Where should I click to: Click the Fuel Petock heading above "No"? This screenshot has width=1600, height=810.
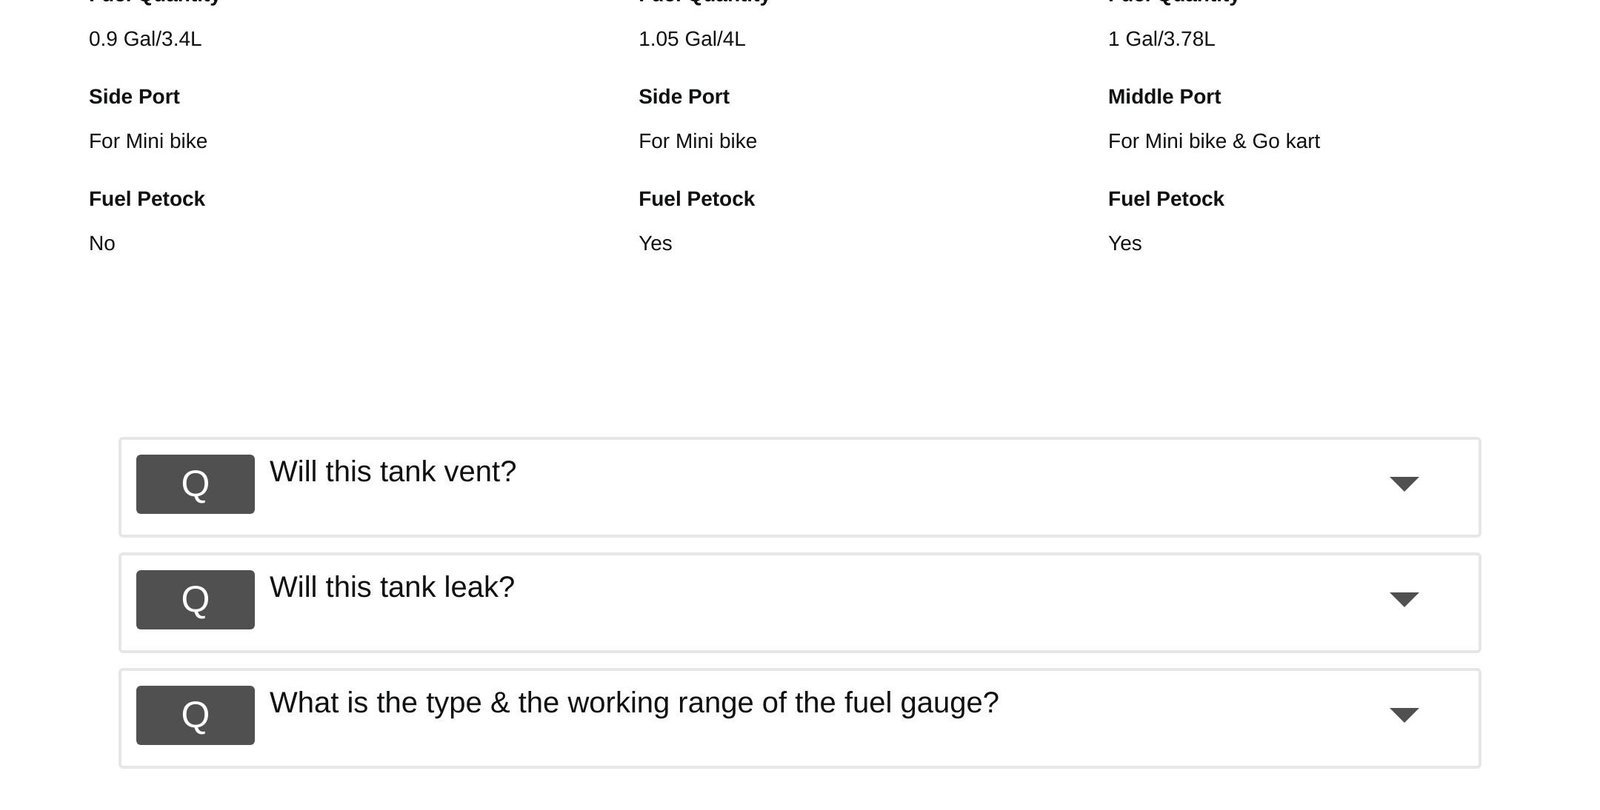[x=147, y=199]
